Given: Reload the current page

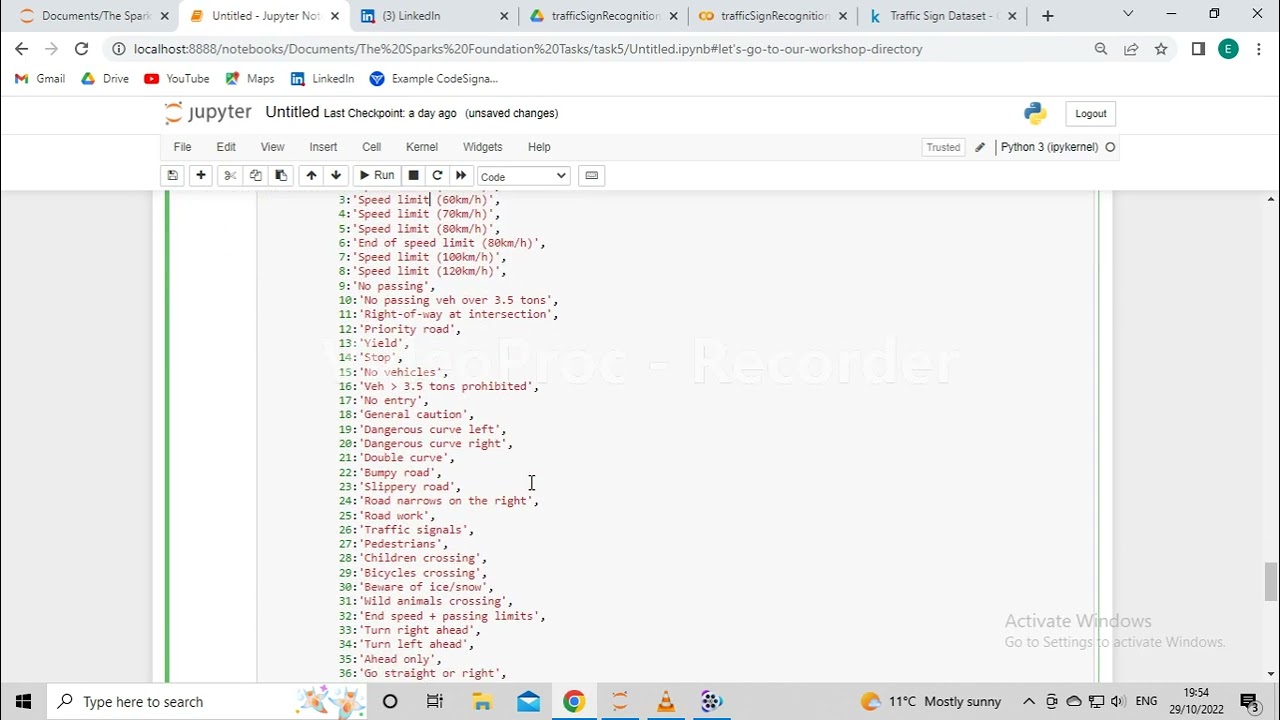Looking at the screenshot, I should (82, 49).
